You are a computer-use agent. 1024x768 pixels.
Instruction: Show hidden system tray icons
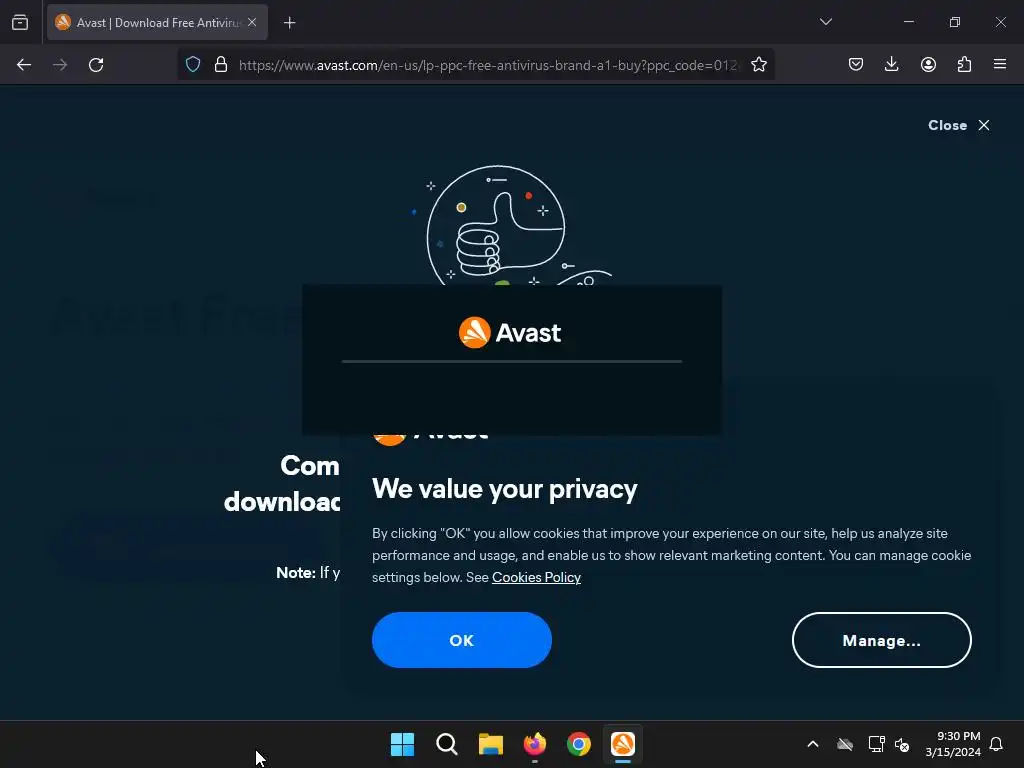812,744
